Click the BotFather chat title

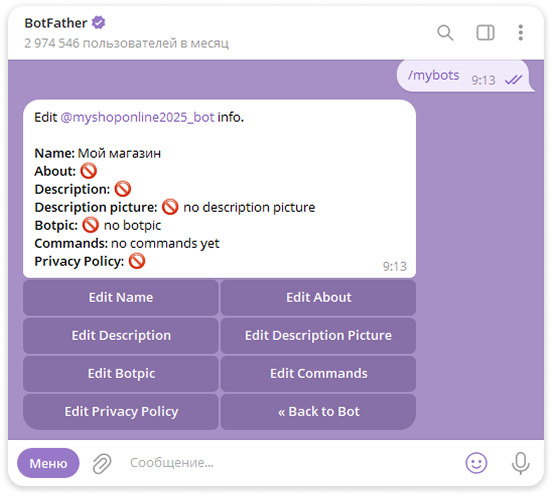(x=56, y=23)
